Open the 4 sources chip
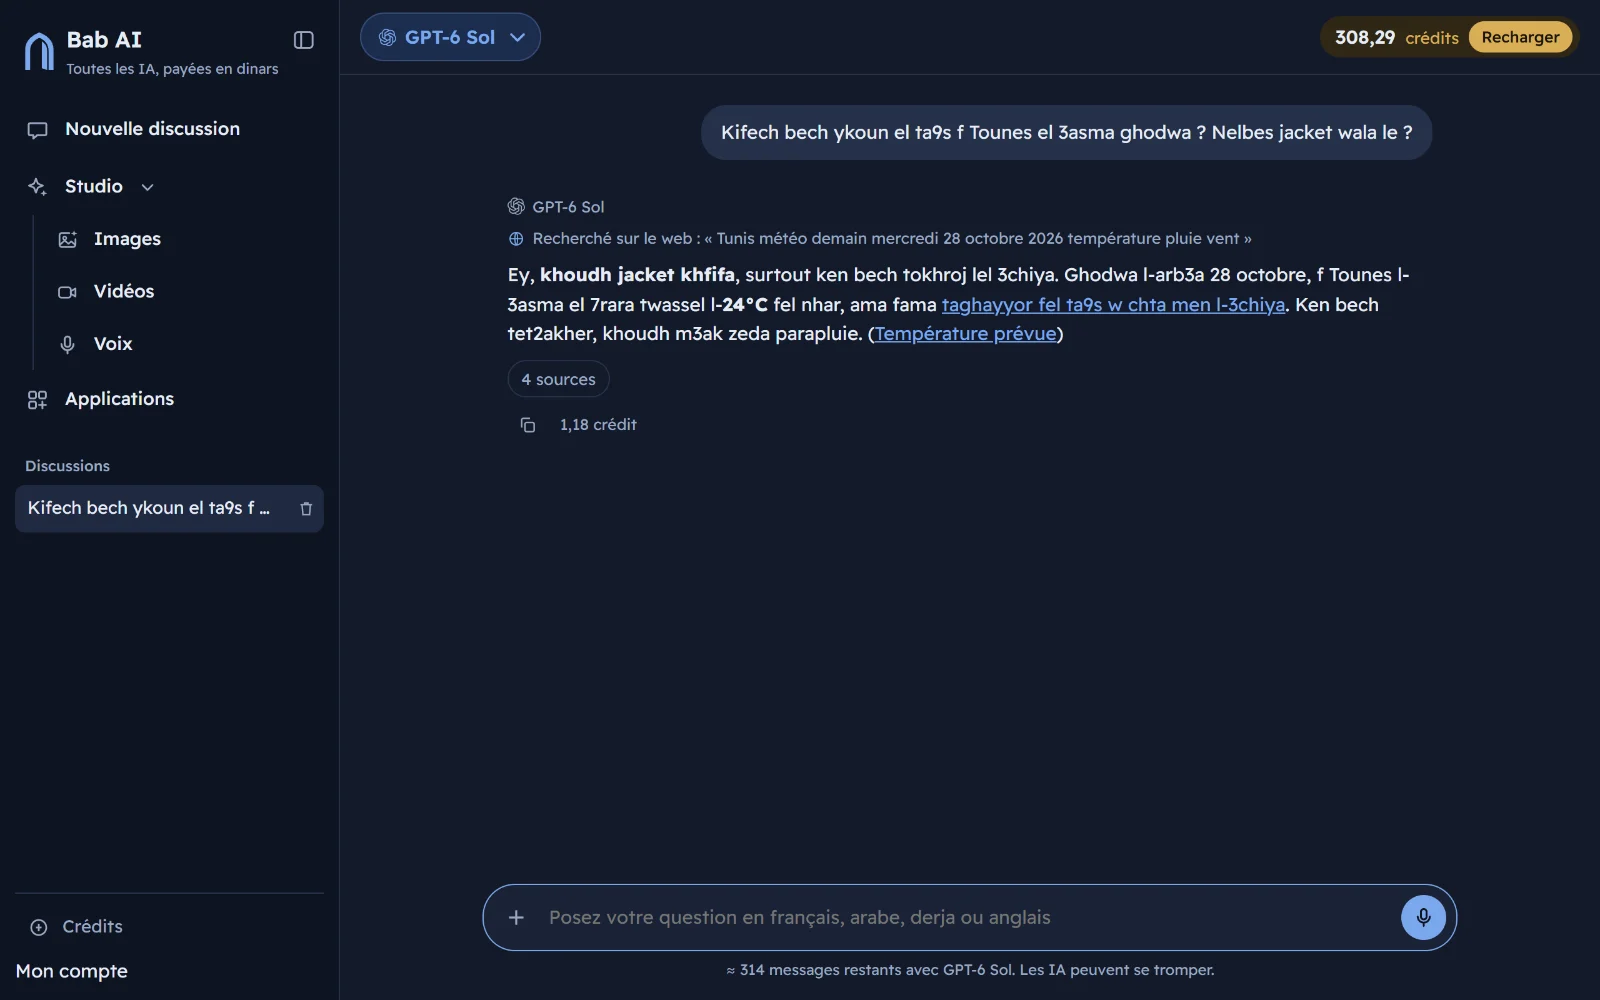The height and width of the screenshot is (1000, 1600). point(558,379)
